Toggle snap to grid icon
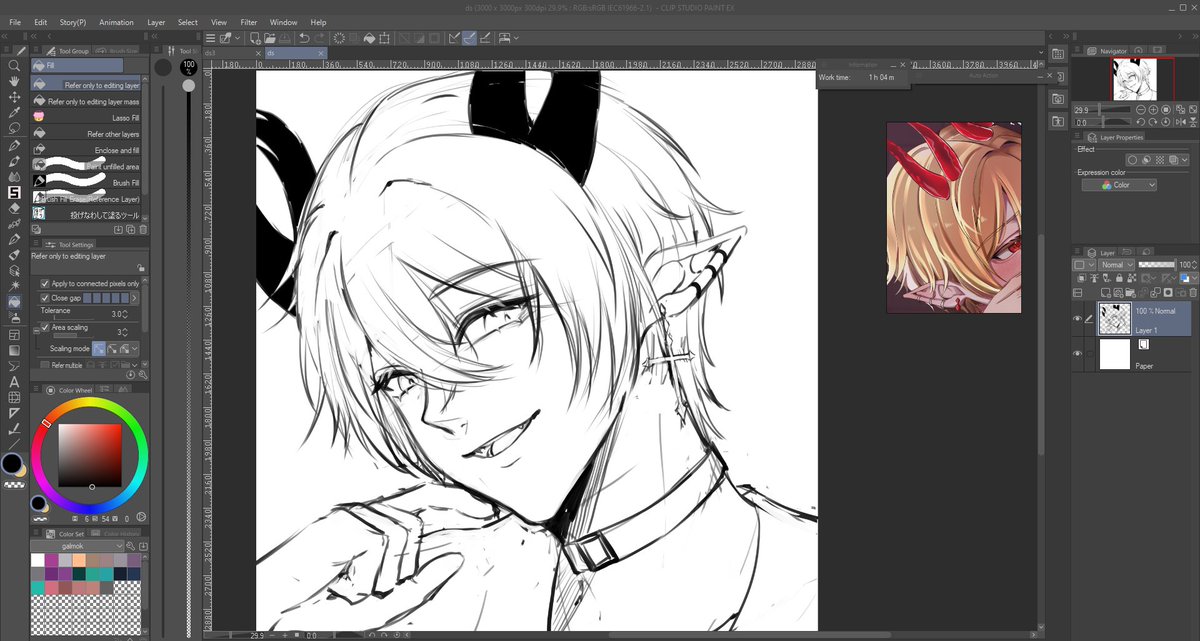This screenshot has height=641, width=1200. click(485, 38)
